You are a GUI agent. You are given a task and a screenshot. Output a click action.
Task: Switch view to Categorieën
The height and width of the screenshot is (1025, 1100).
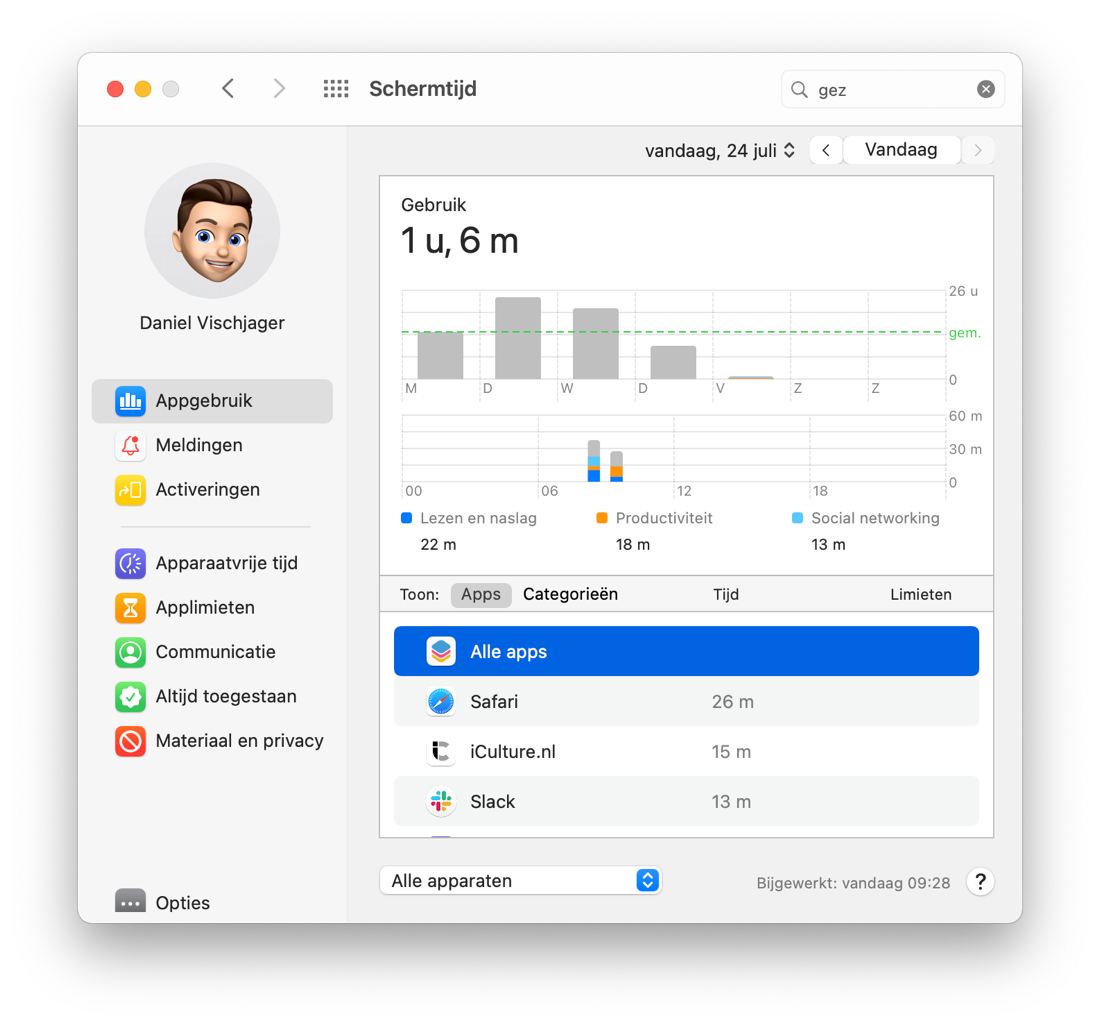click(570, 594)
